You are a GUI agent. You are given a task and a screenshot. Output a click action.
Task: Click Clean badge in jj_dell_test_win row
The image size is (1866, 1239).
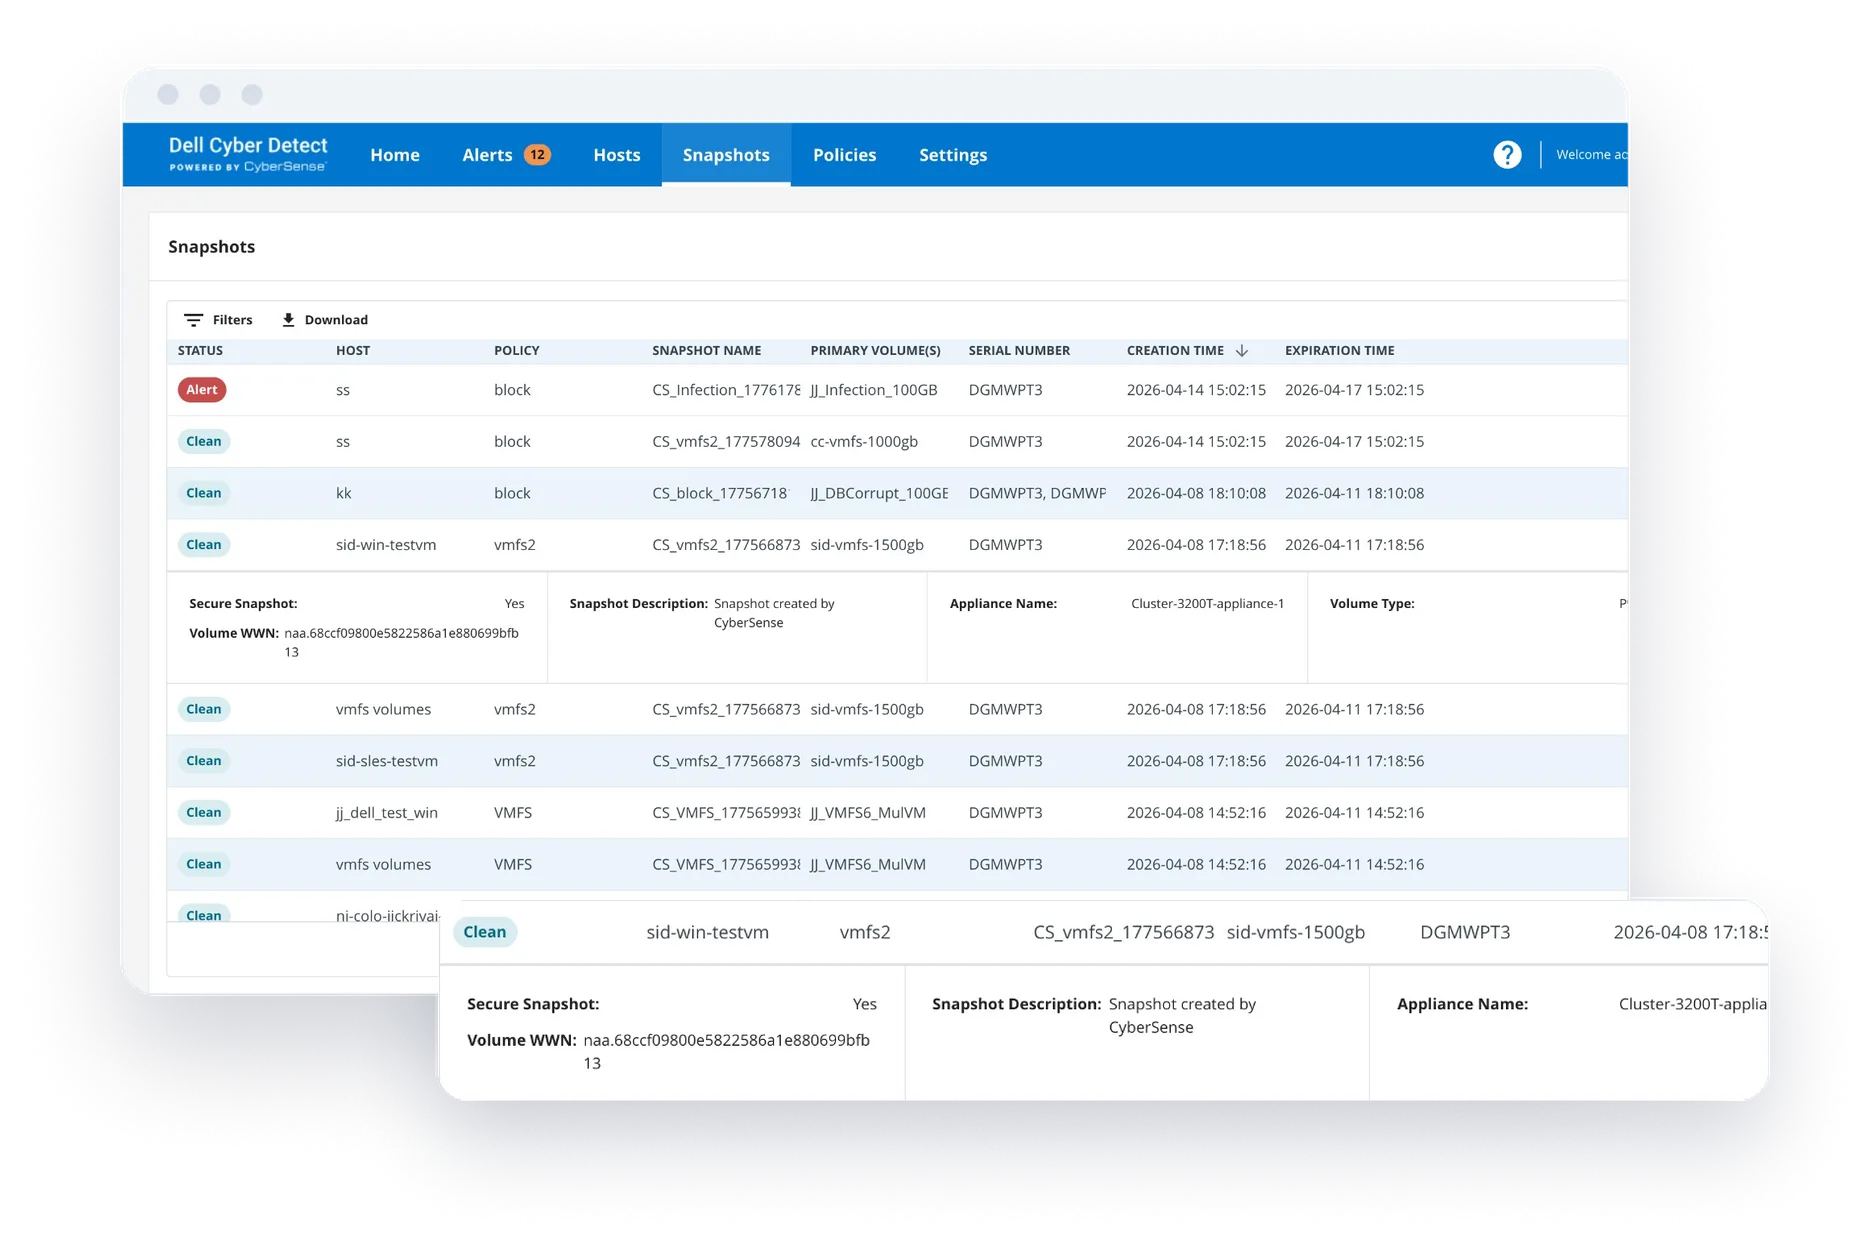[204, 813]
